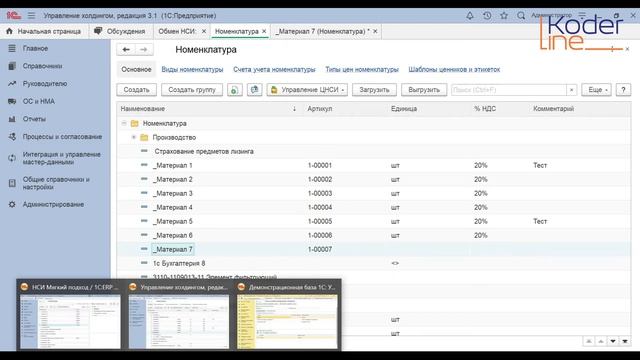The height and width of the screenshot is (360, 640).
Task: Open Отчеты section icon
Action: pyautogui.click(x=12, y=119)
